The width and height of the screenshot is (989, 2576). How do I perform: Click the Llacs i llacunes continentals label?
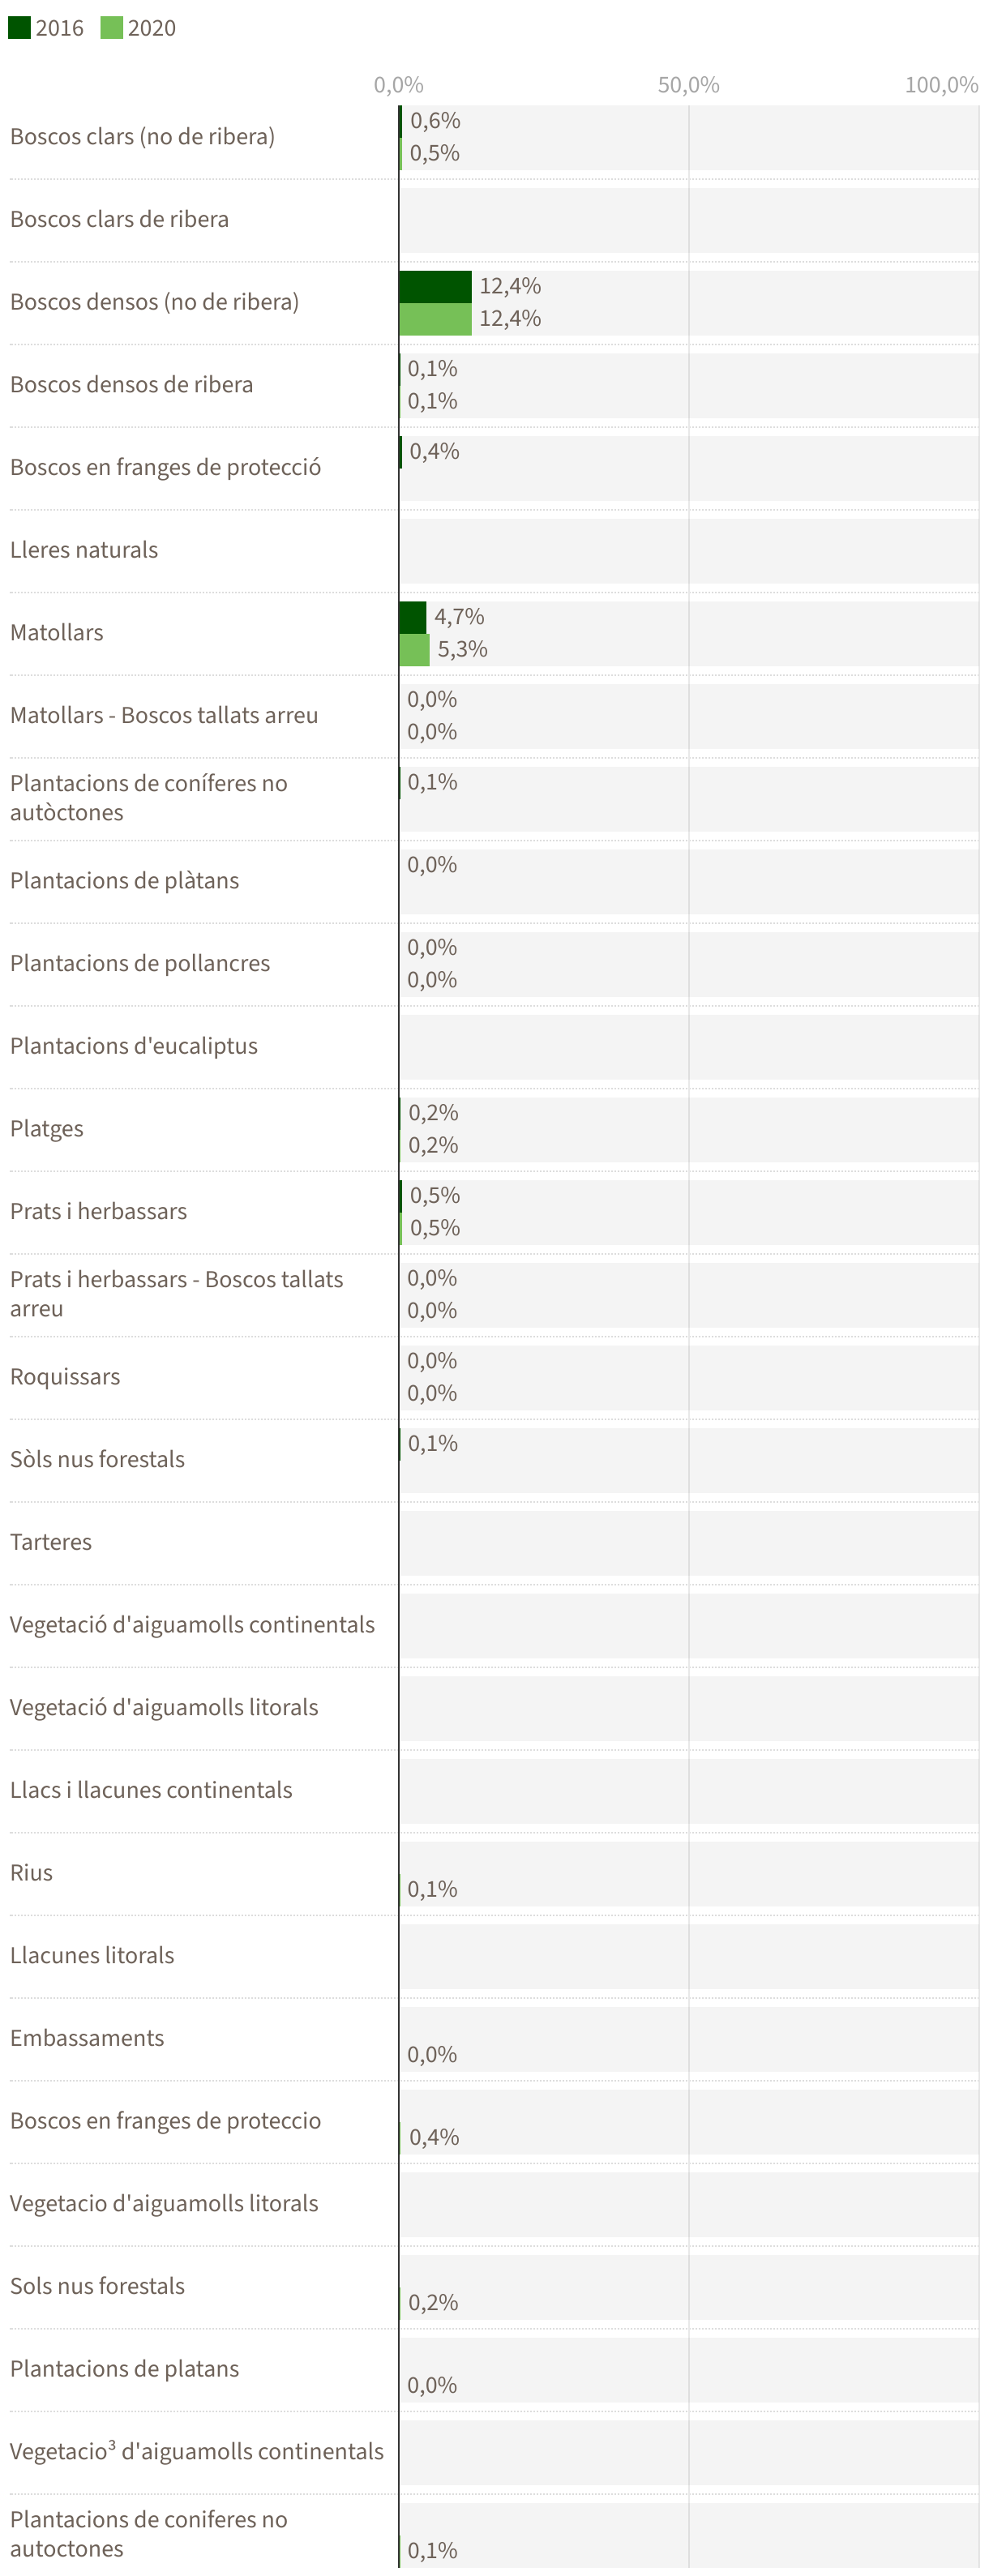click(151, 1790)
